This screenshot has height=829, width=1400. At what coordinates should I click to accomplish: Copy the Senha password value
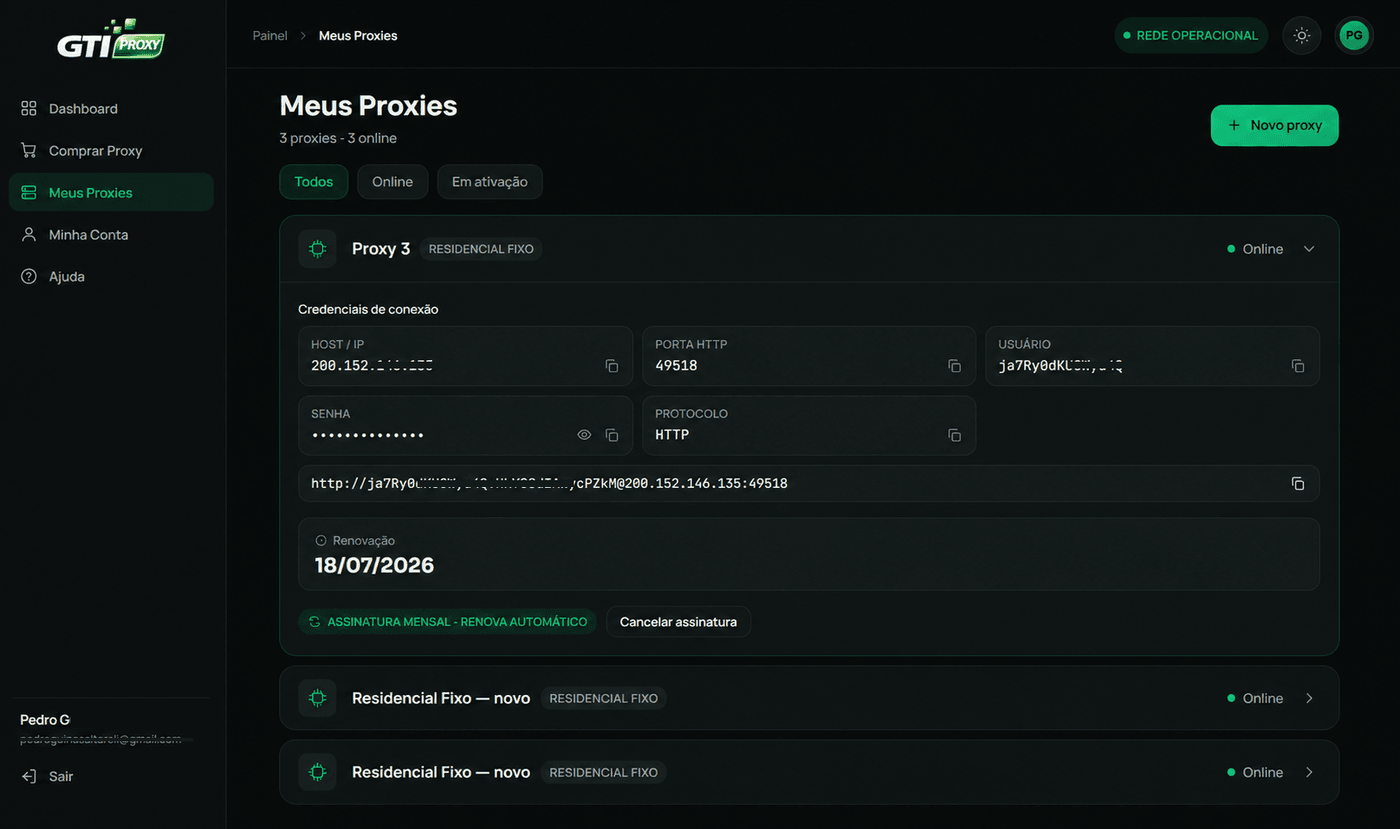(x=612, y=435)
